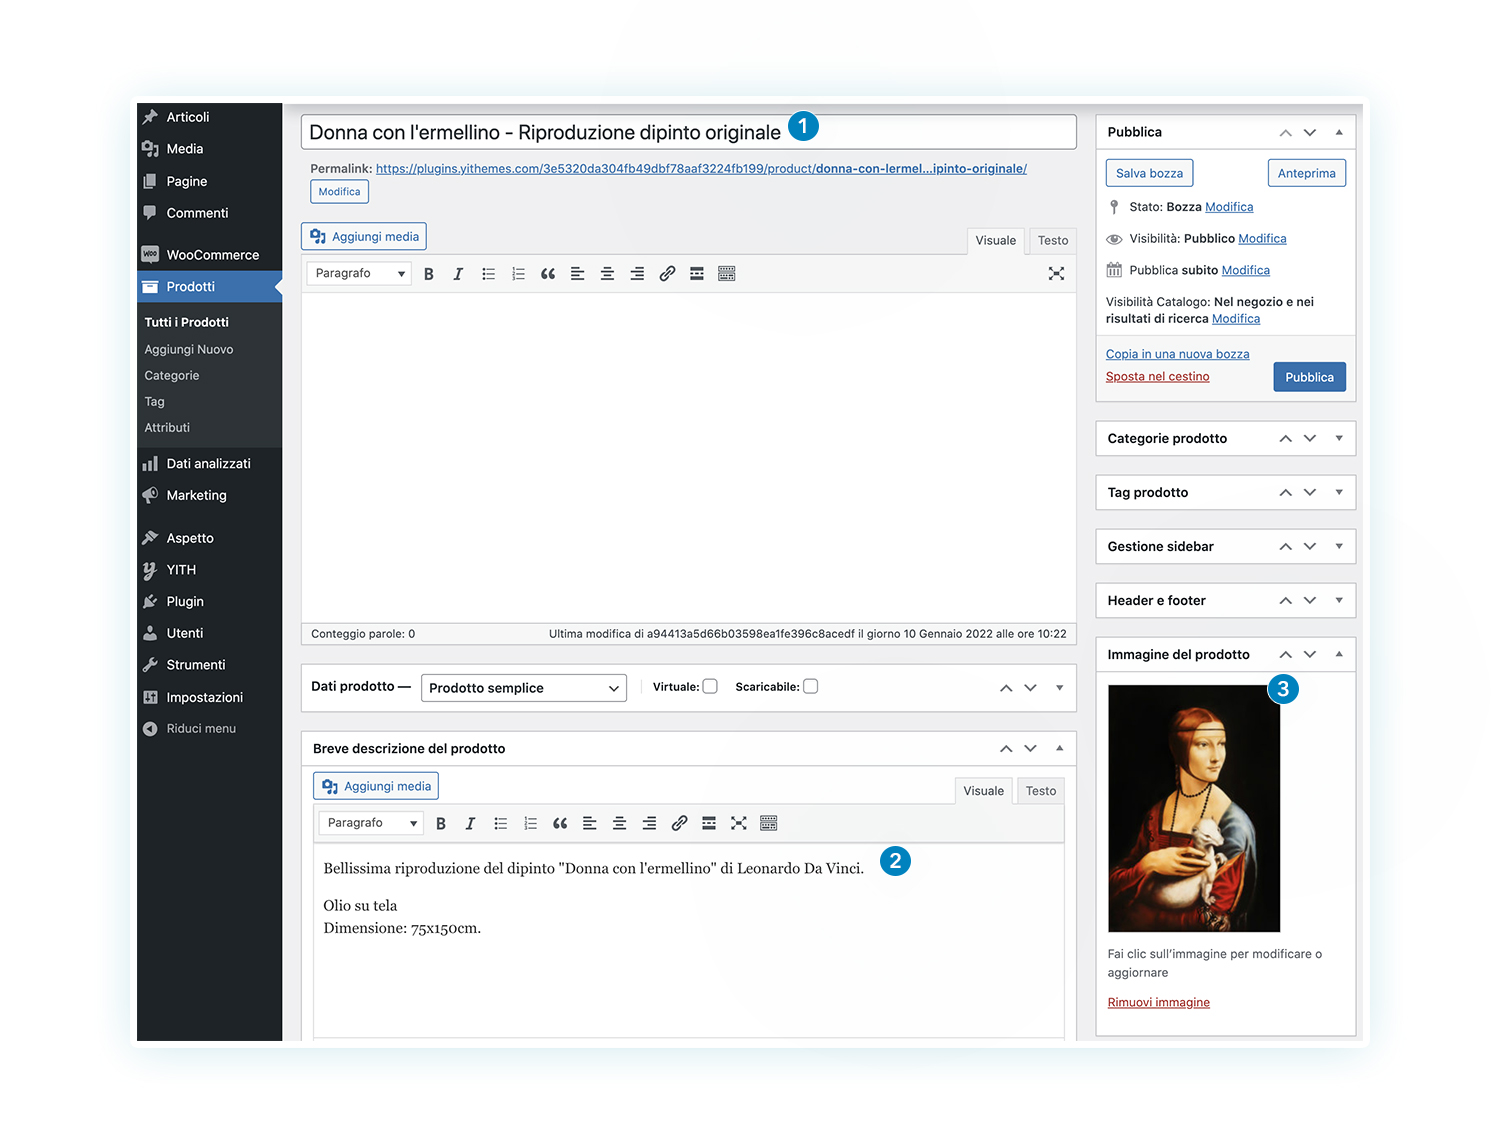Edit Visibilità Catalogo via Modifica link
The image size is (1500, 1138).
point(1236,319)
